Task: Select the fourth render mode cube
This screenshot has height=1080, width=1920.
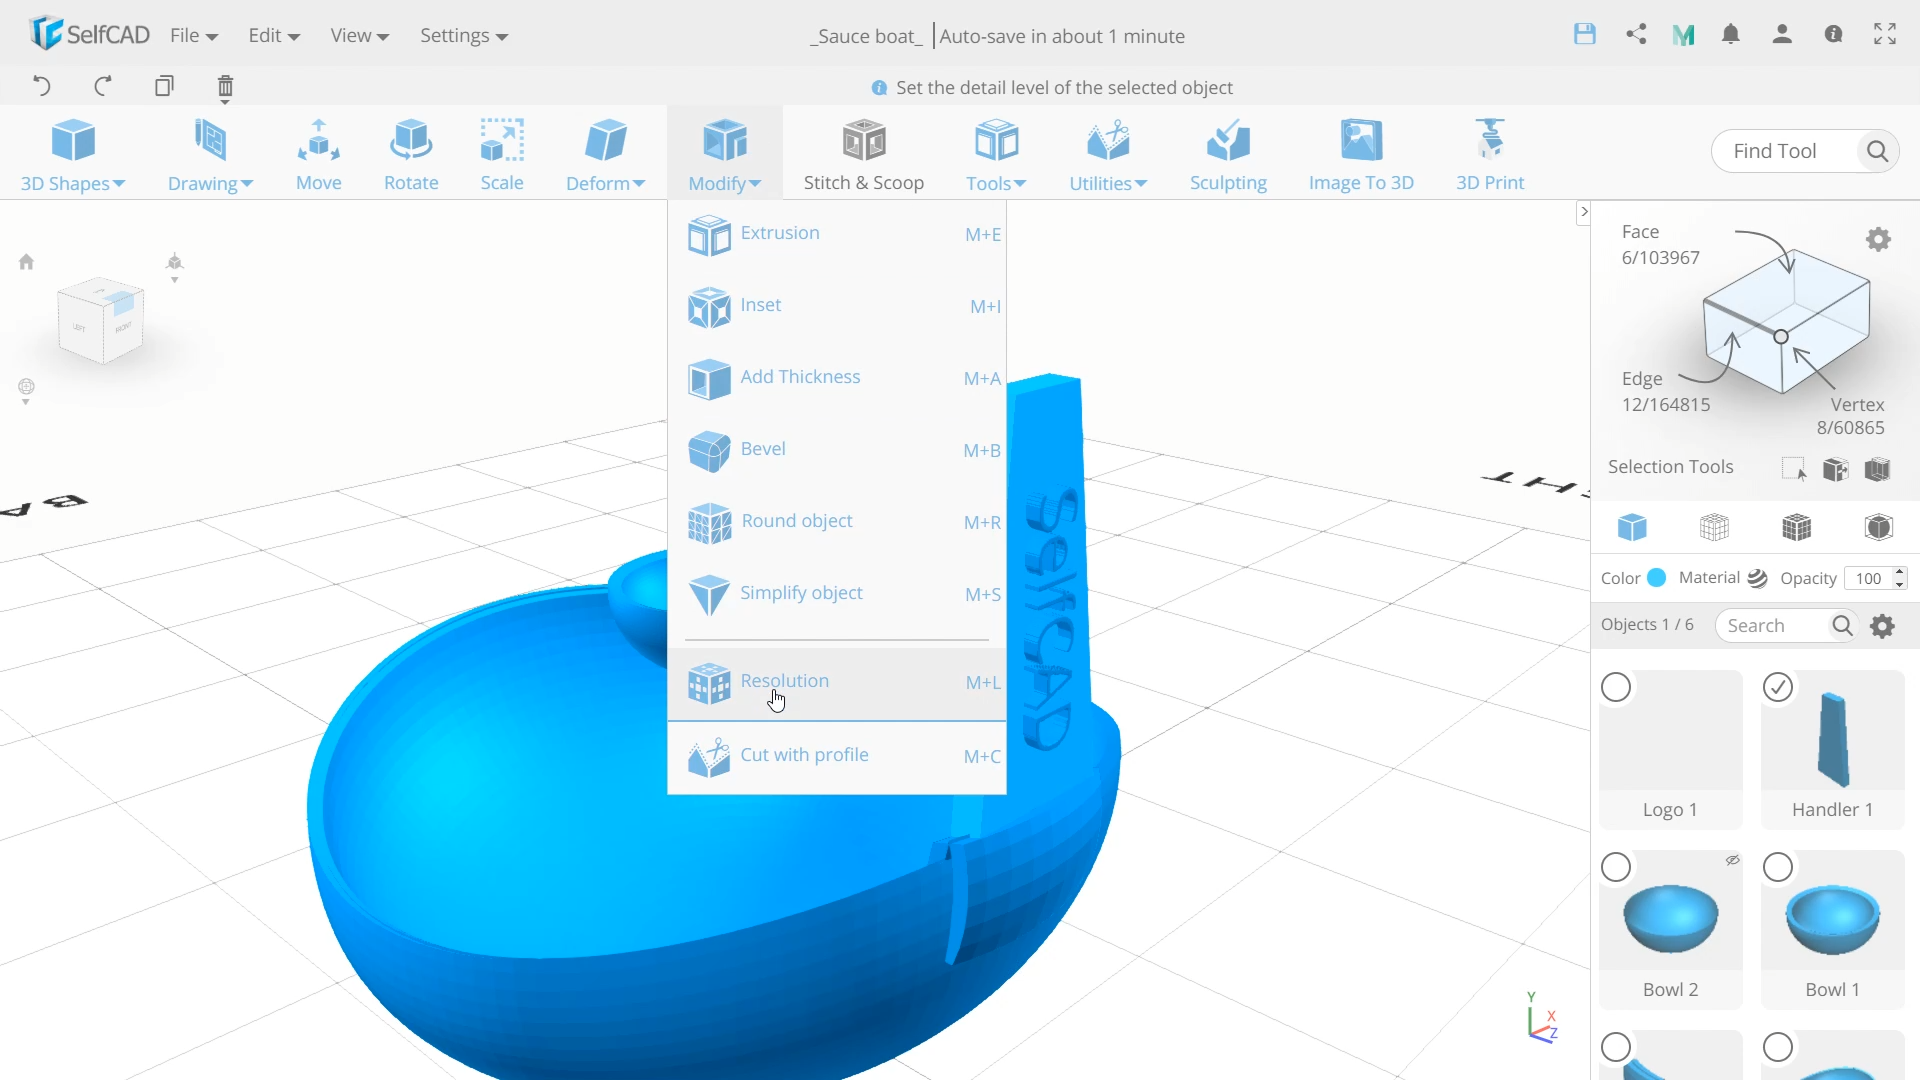Action: 1879,527
